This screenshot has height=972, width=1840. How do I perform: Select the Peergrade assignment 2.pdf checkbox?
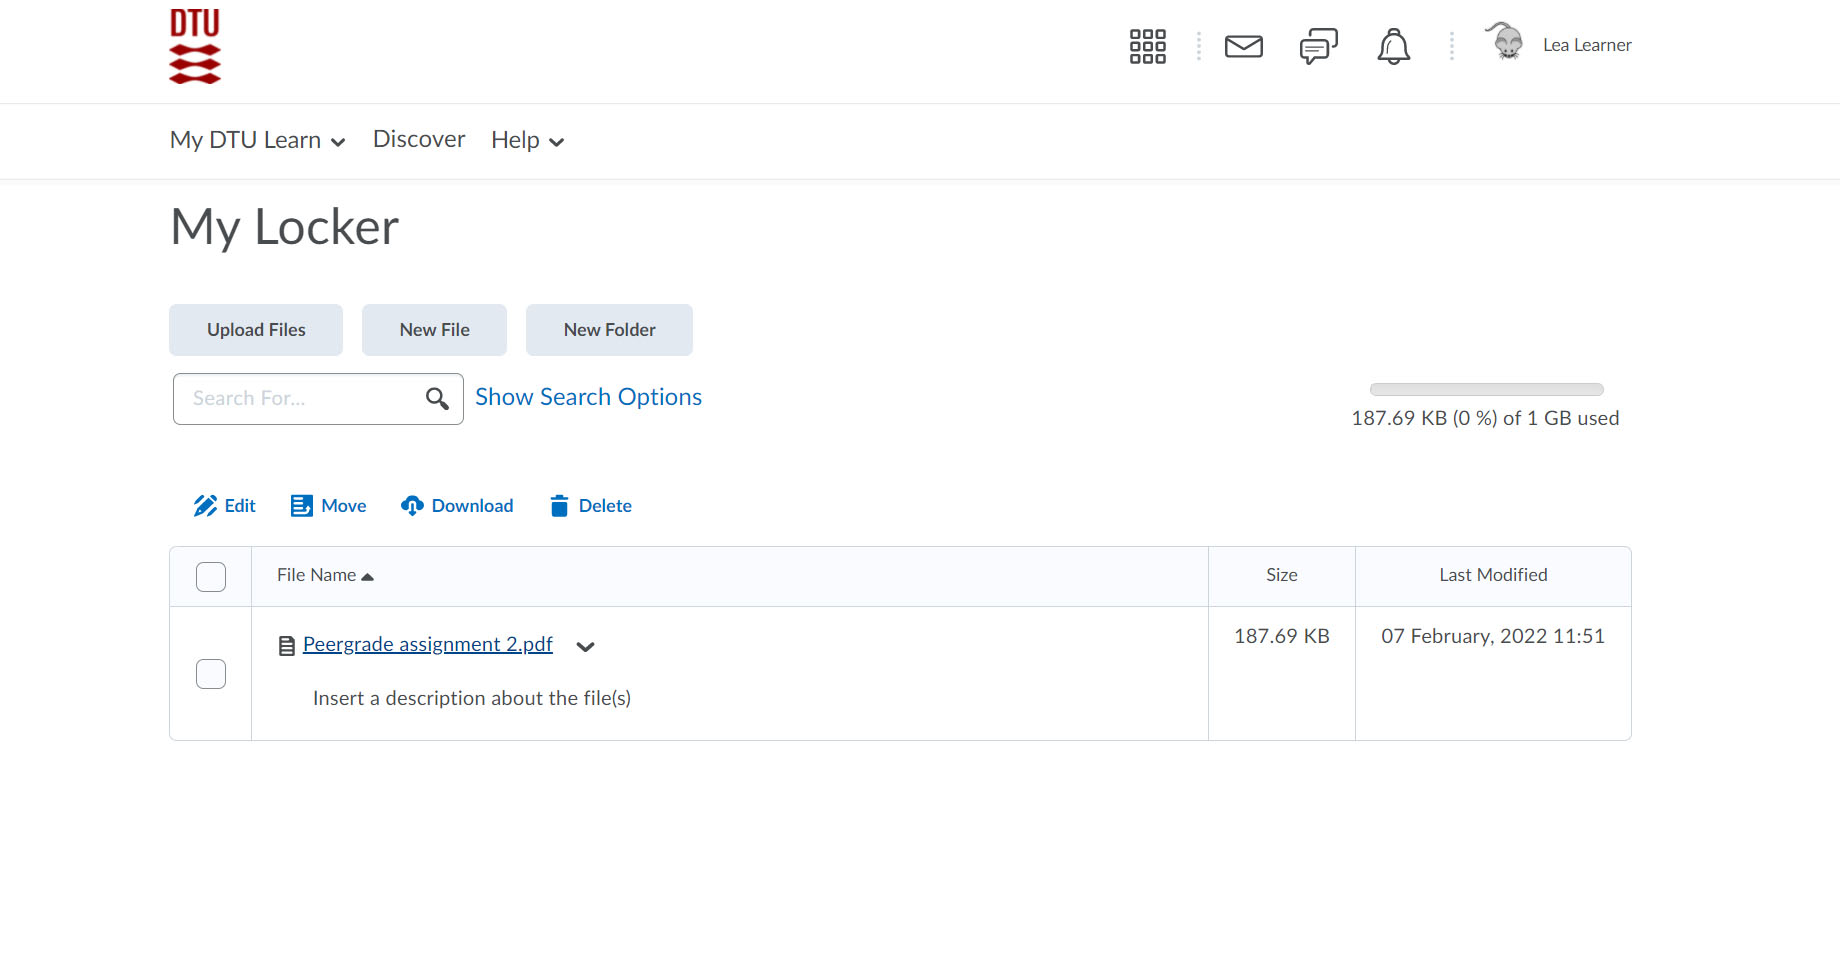click(x=211, y=674)
